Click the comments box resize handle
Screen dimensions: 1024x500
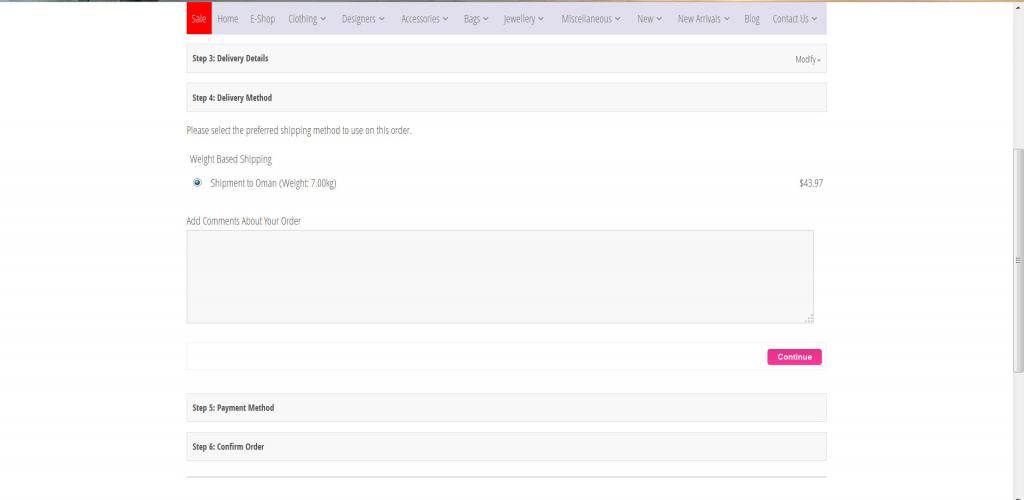(809, 319)
